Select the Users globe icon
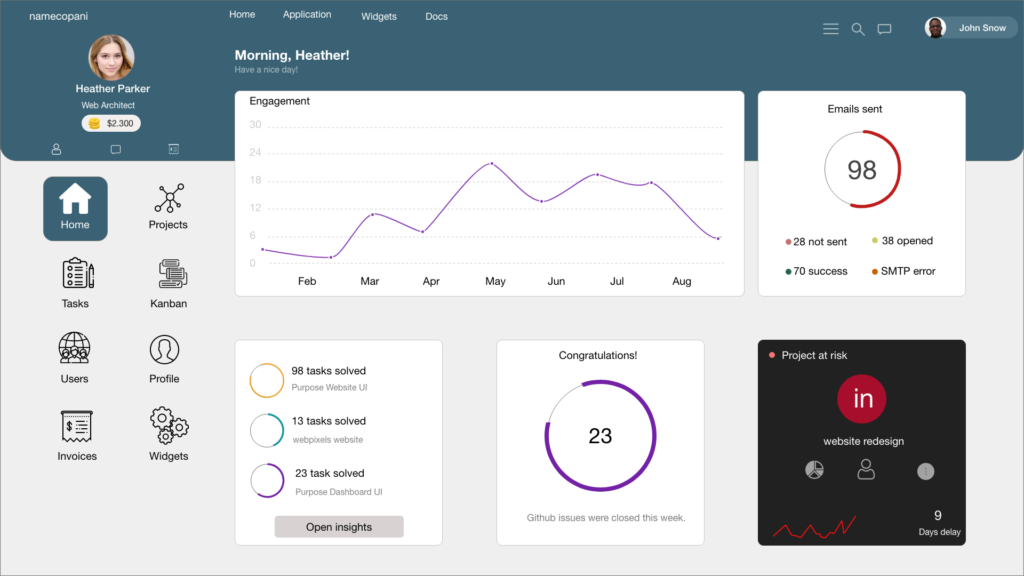1024x576 pixels. [74, 347]
